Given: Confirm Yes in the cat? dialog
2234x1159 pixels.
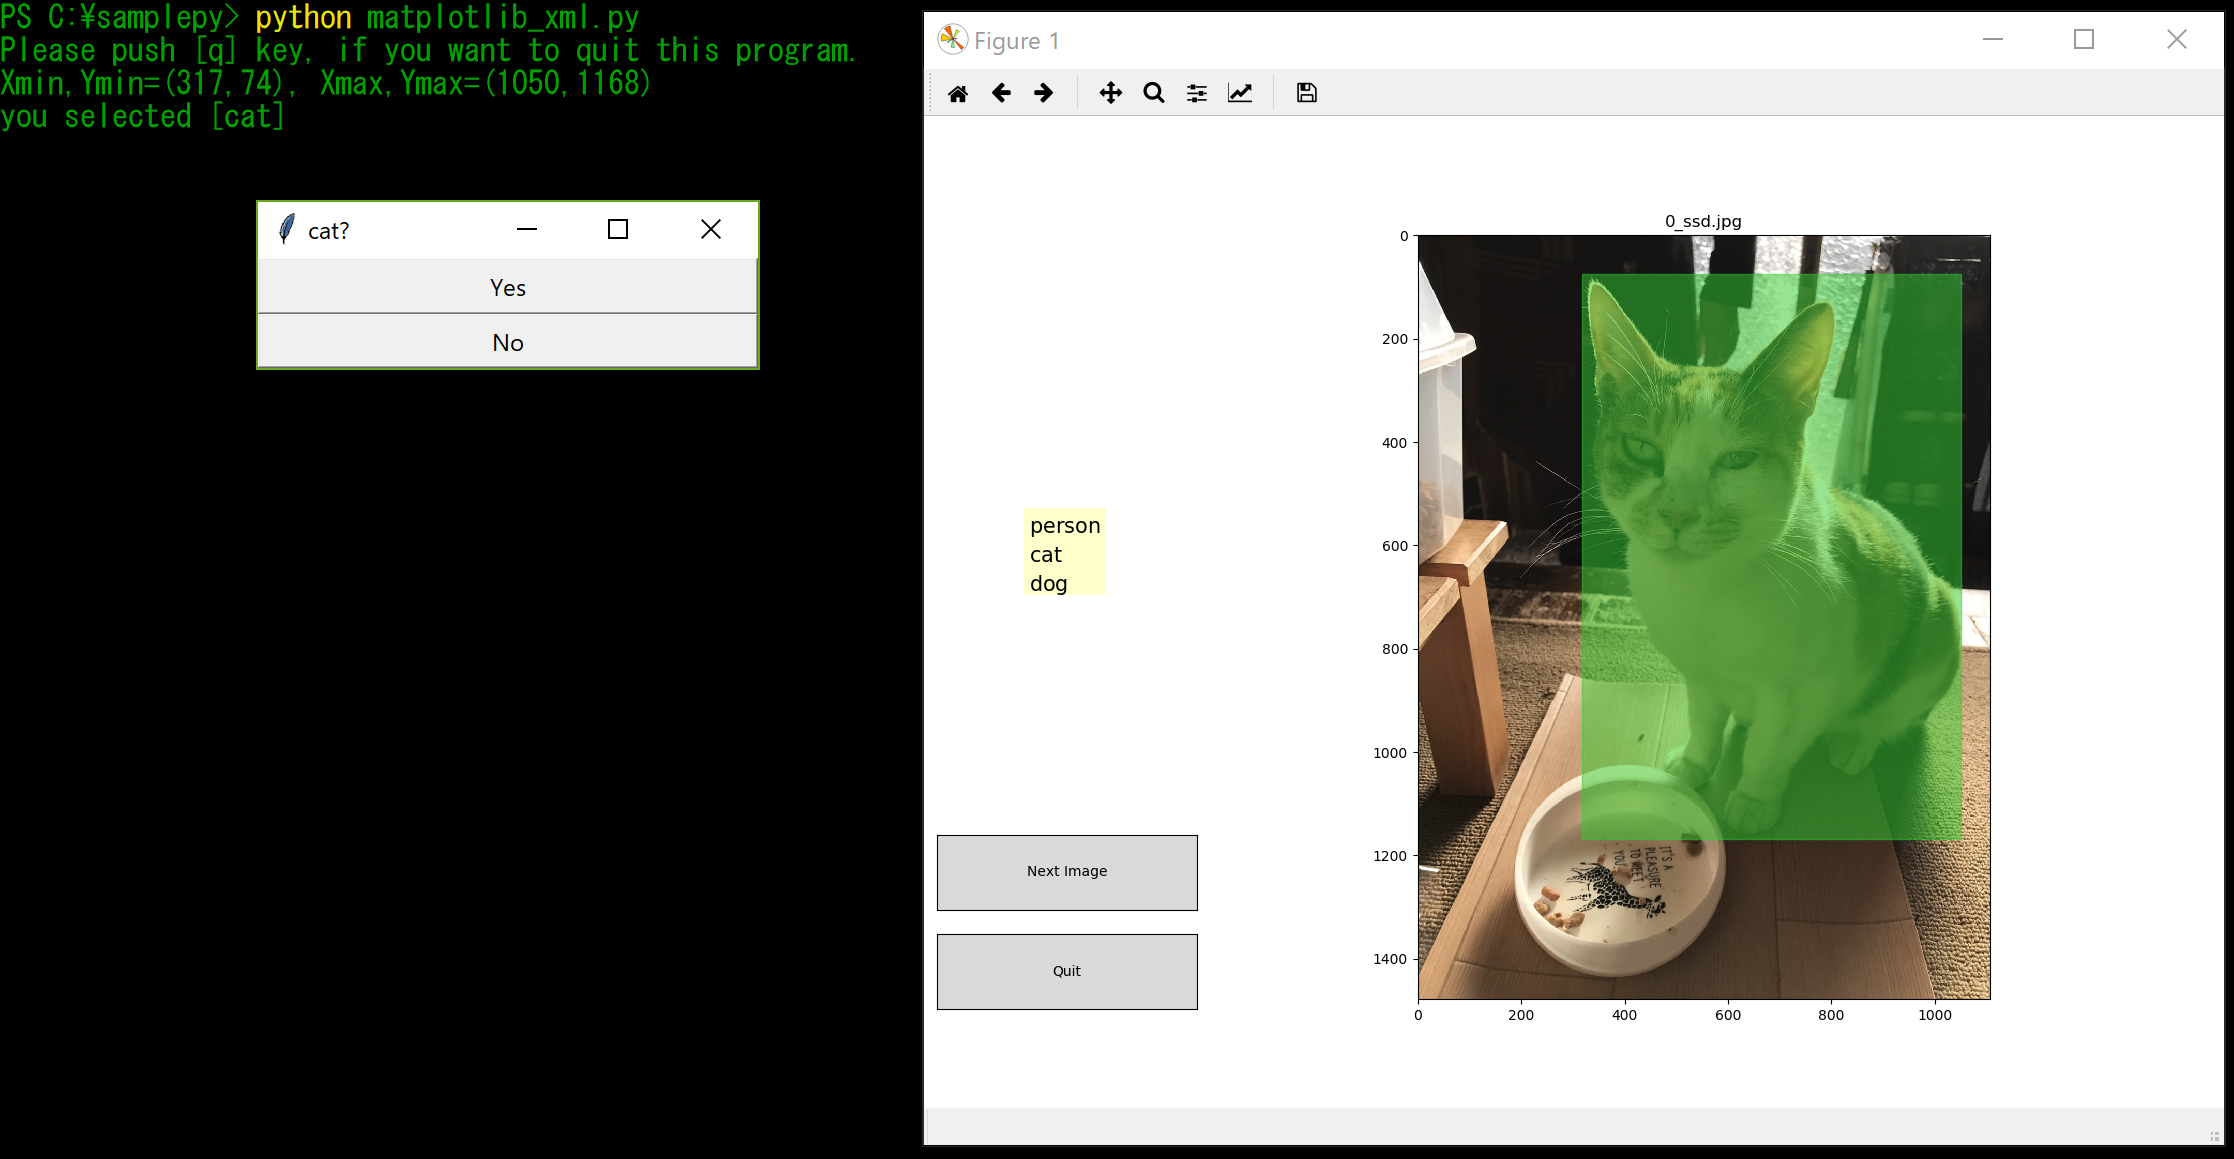Looking at the screenshot, I should (x=508, y=287).
